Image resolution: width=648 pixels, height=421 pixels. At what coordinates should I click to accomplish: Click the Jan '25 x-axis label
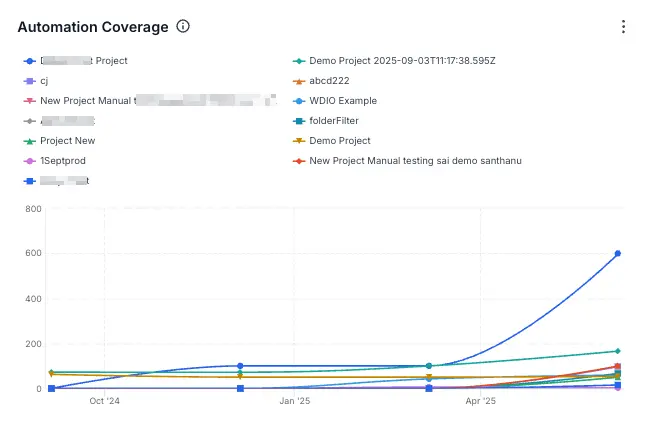[x=294, y=402]
